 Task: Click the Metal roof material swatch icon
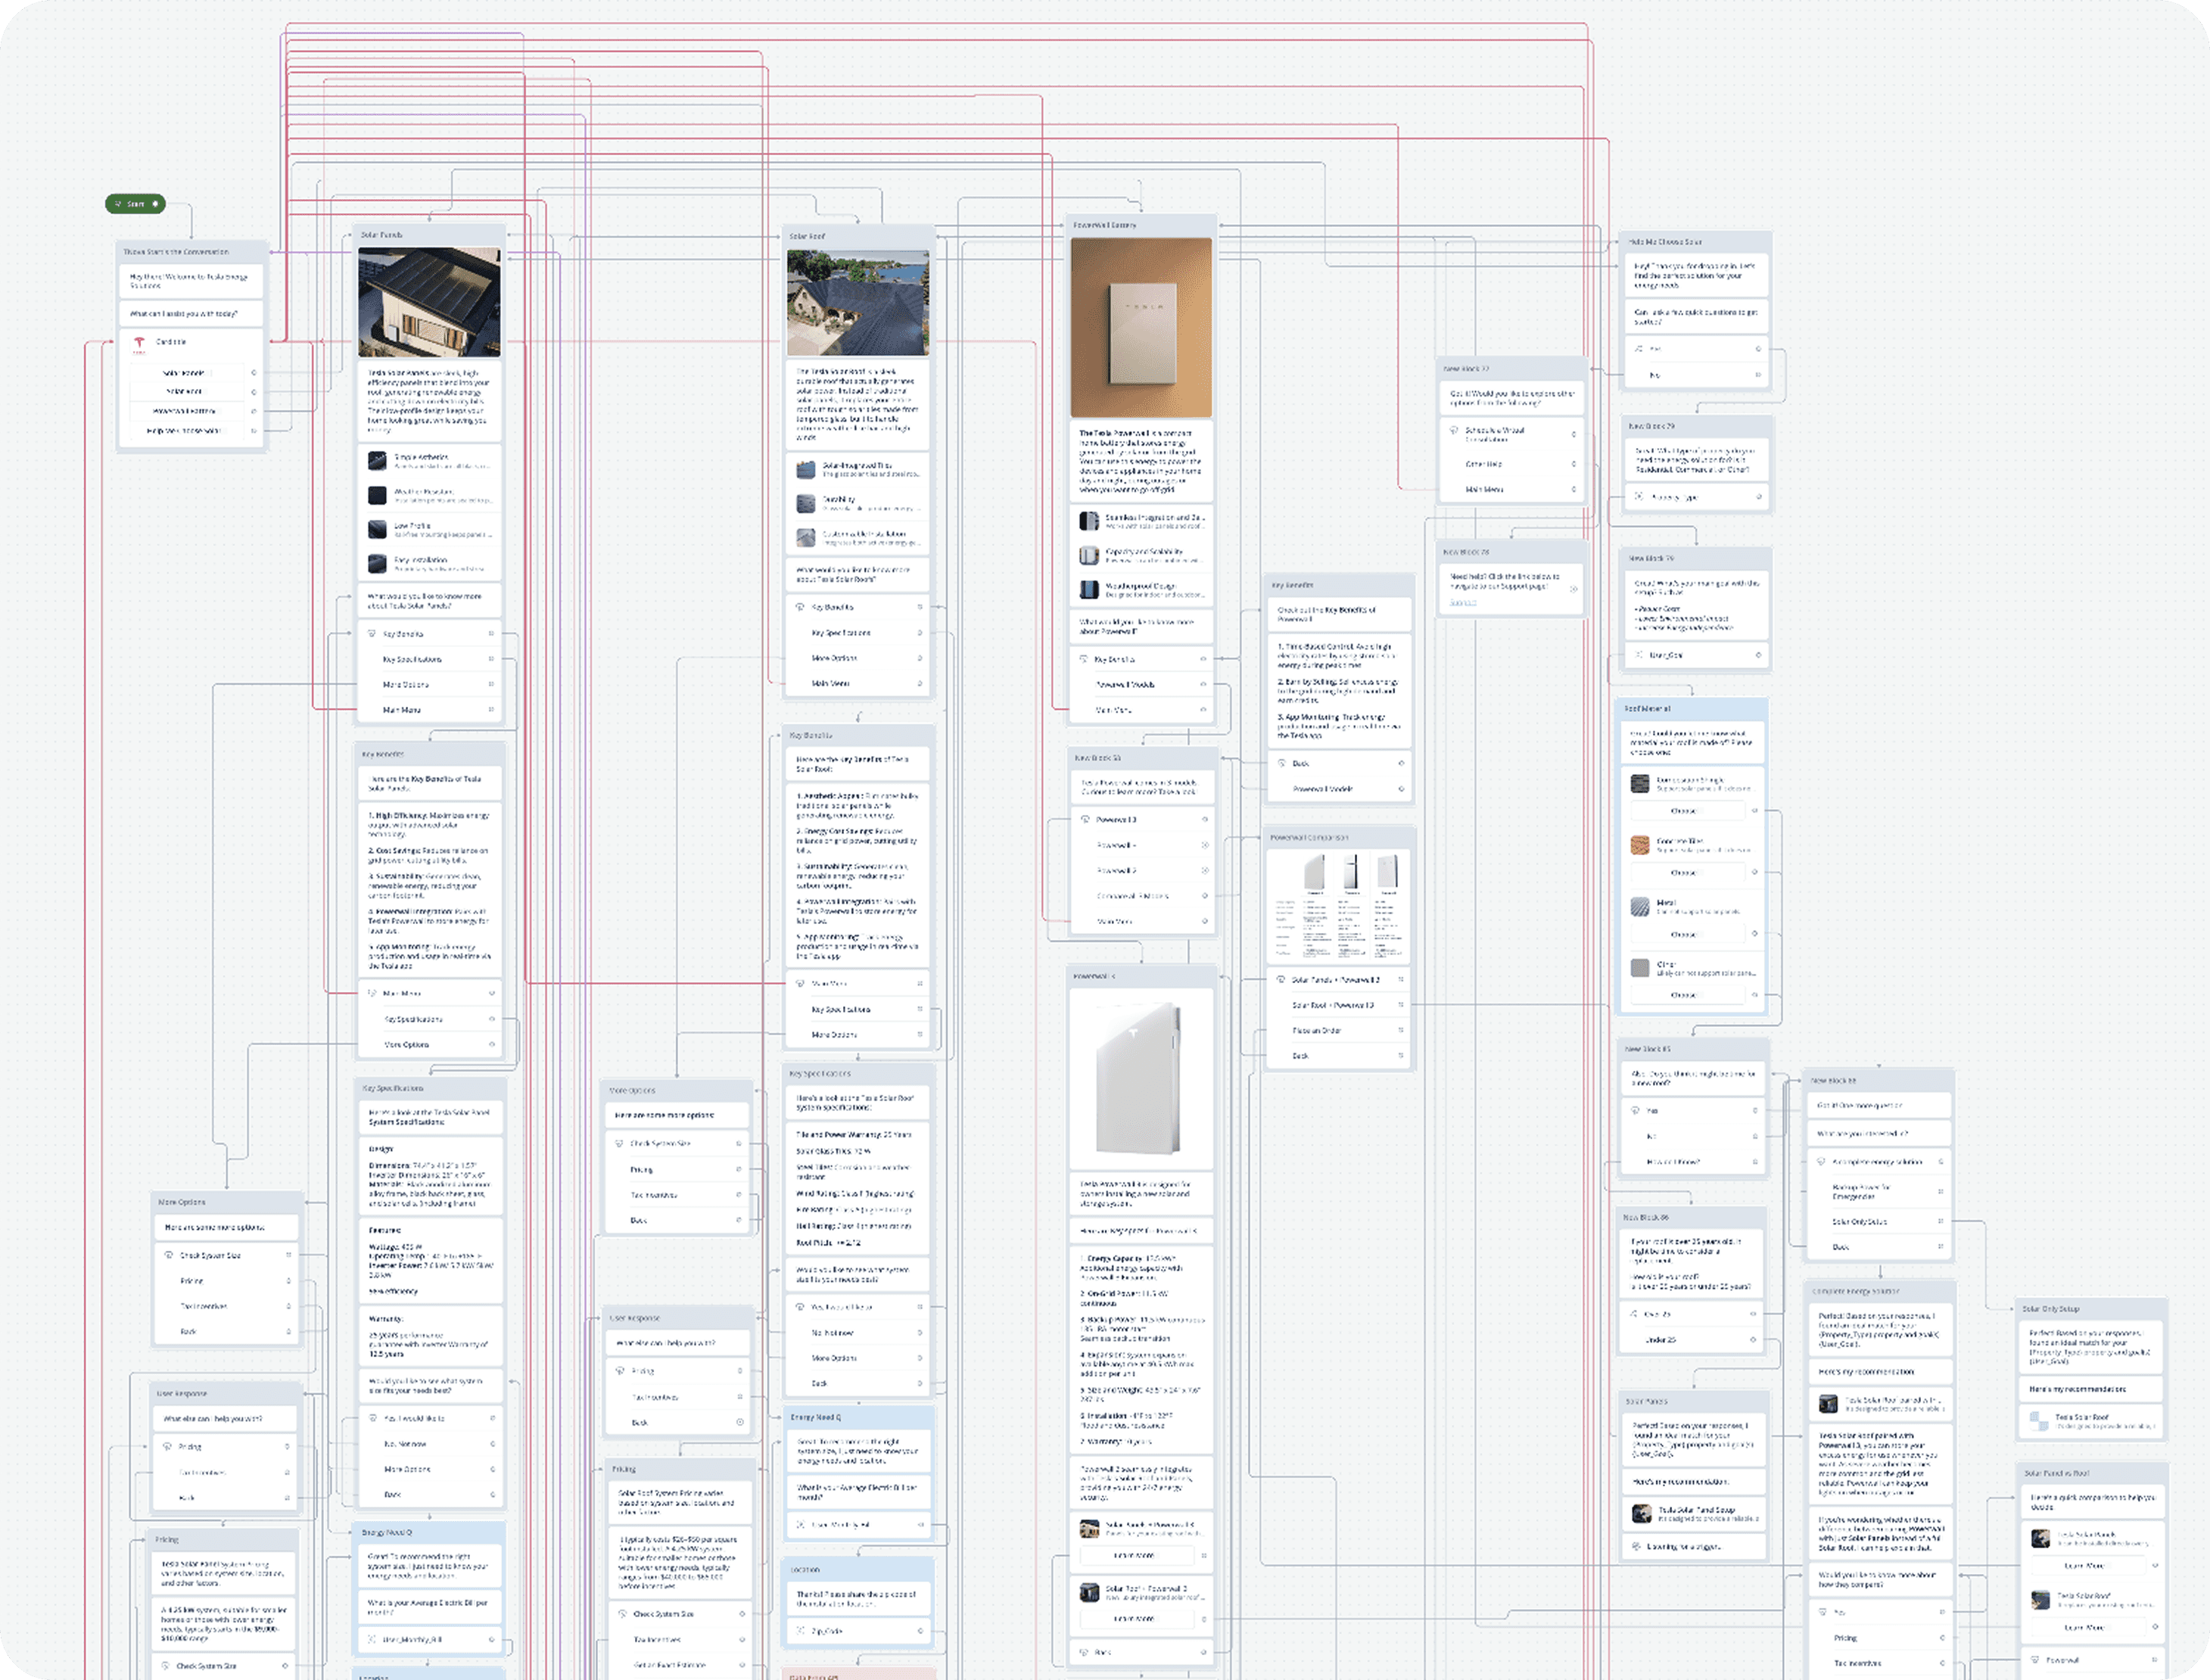pos(1640,907)
